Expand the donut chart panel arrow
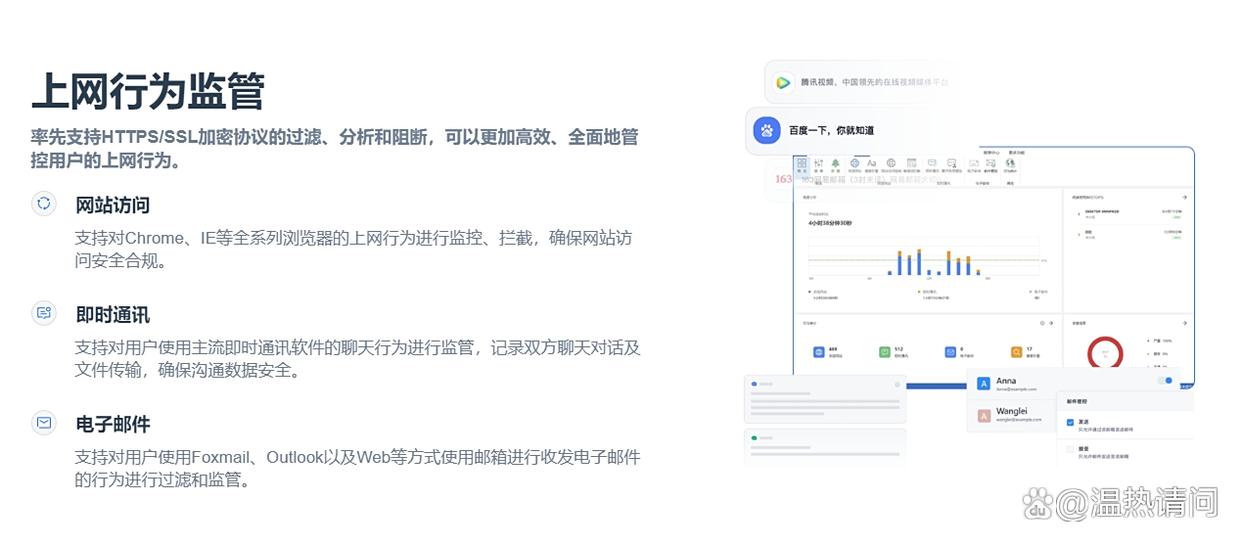Viewport: 1242px width, 546px height. (1184, 323)
